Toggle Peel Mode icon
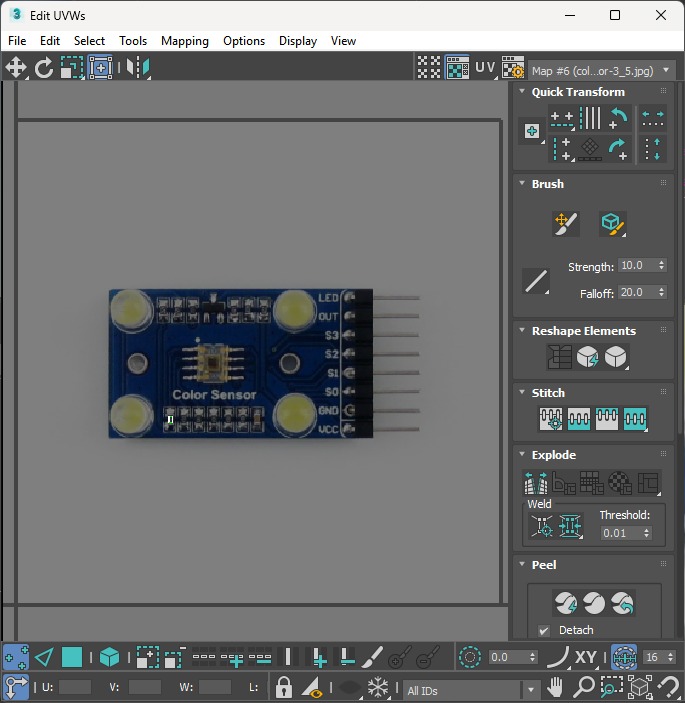685x703 pixels. (x=594, y=603)
